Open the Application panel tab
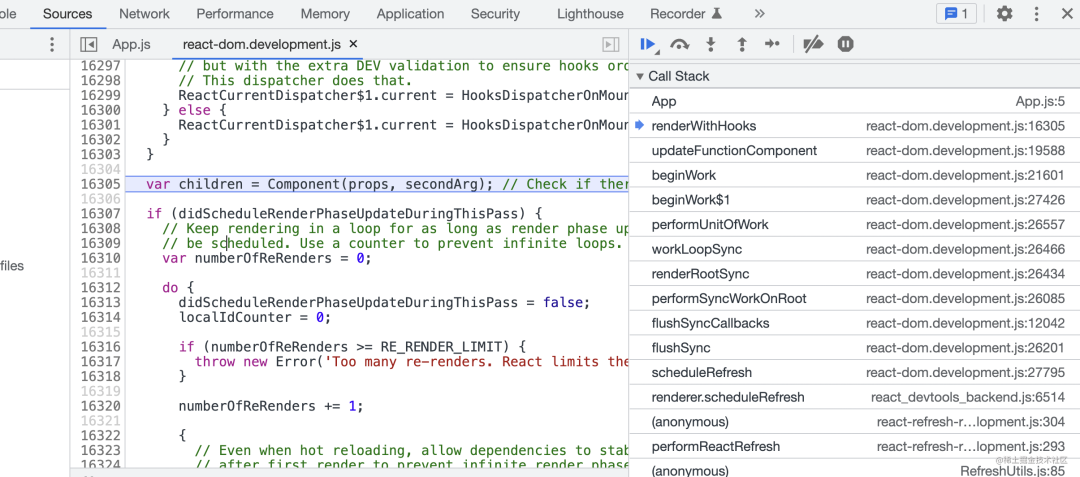 [x=411, y=14]
